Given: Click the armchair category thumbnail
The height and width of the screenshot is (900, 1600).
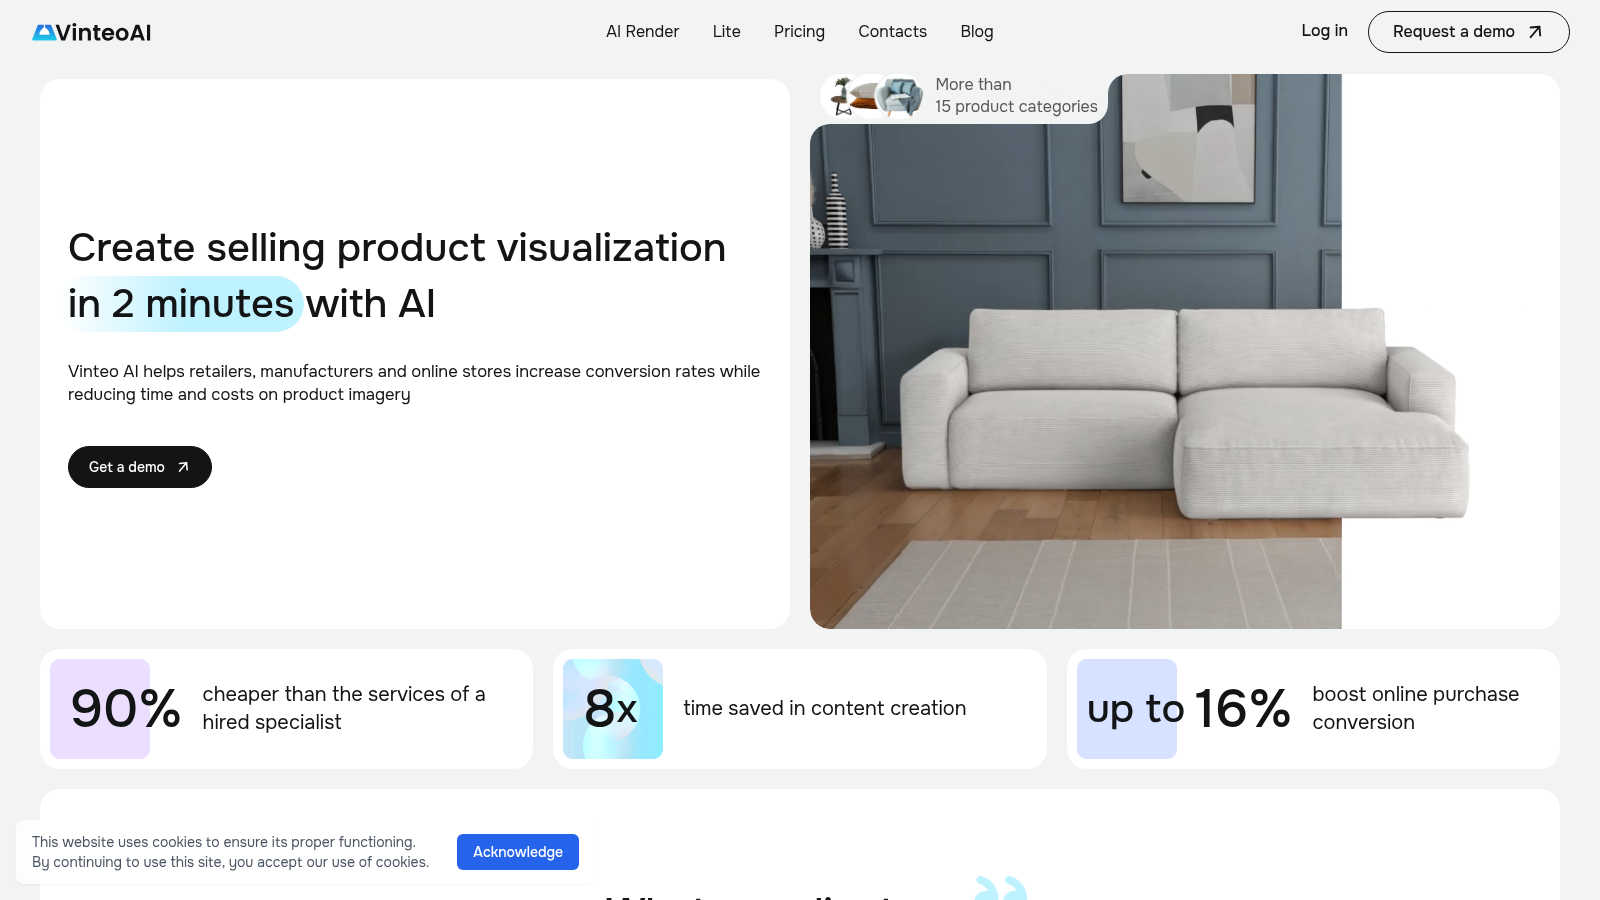Looking at the screenshot, I should [900, 96].
